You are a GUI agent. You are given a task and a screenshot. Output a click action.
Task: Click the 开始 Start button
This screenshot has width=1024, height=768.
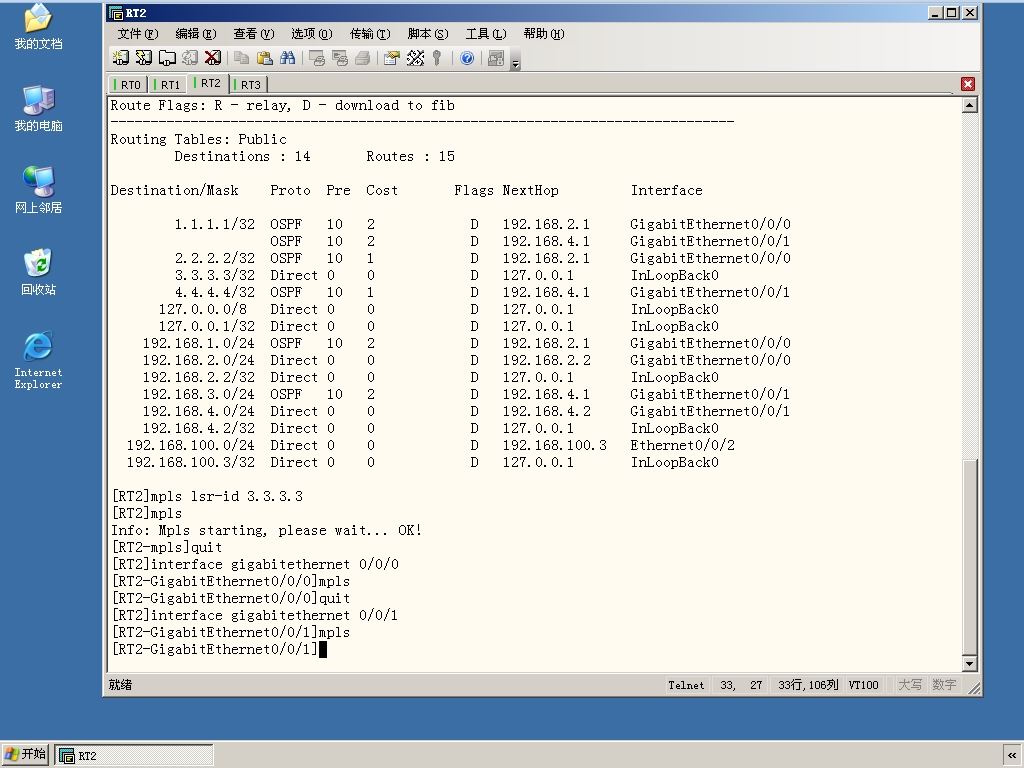point(25,755)
